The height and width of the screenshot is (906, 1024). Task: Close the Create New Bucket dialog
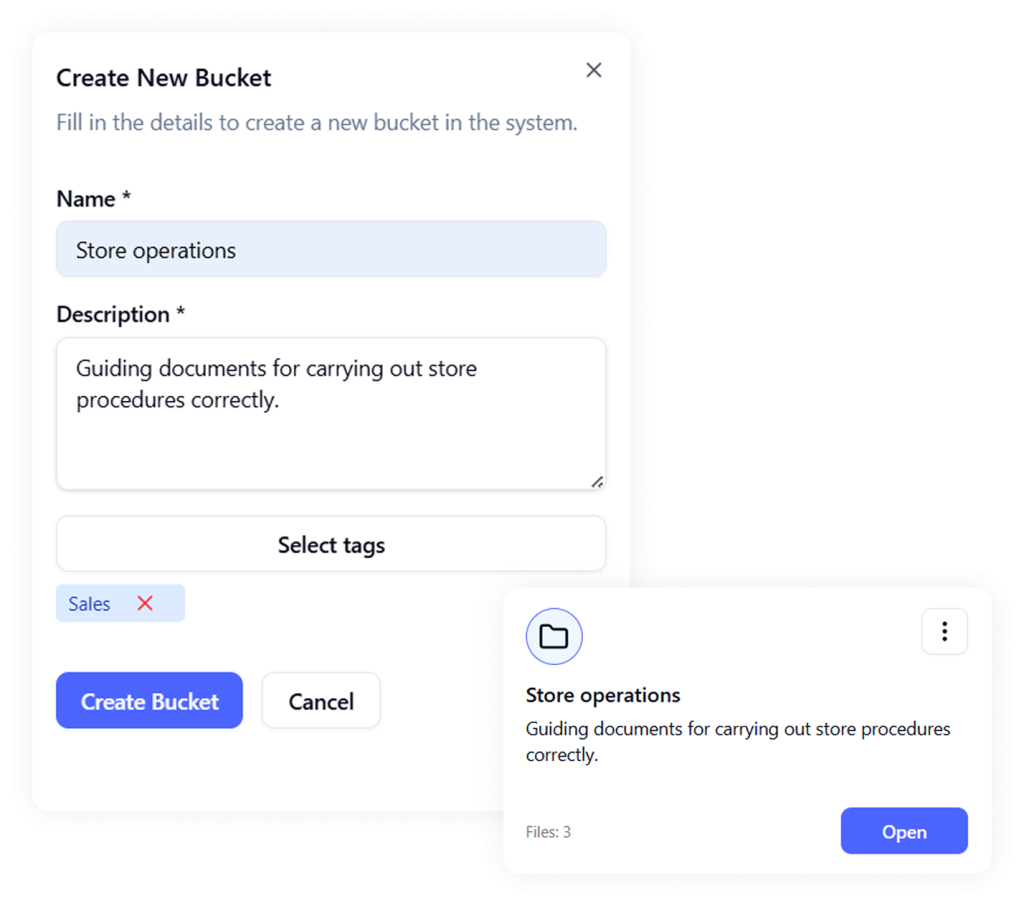[x=594, y=70]
